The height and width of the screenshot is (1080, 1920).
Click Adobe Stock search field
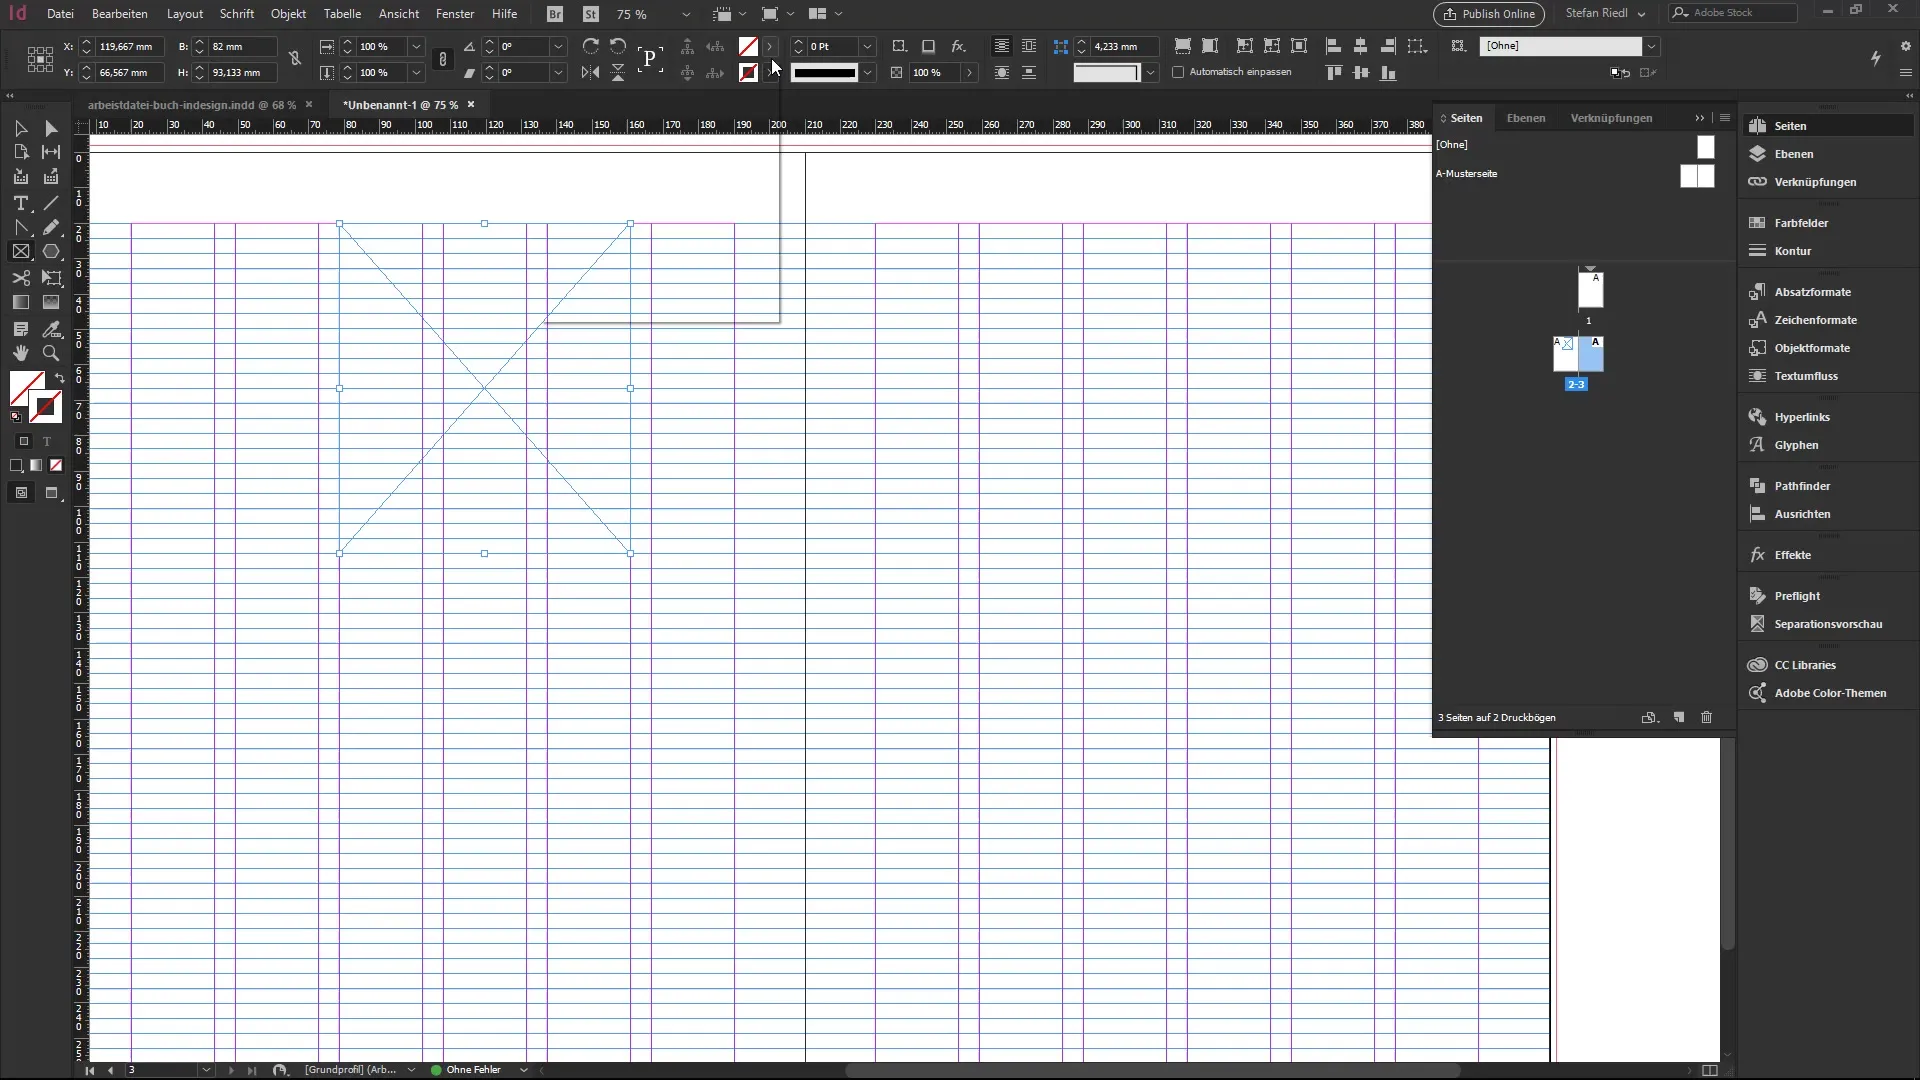click(x=1733, y=13)
